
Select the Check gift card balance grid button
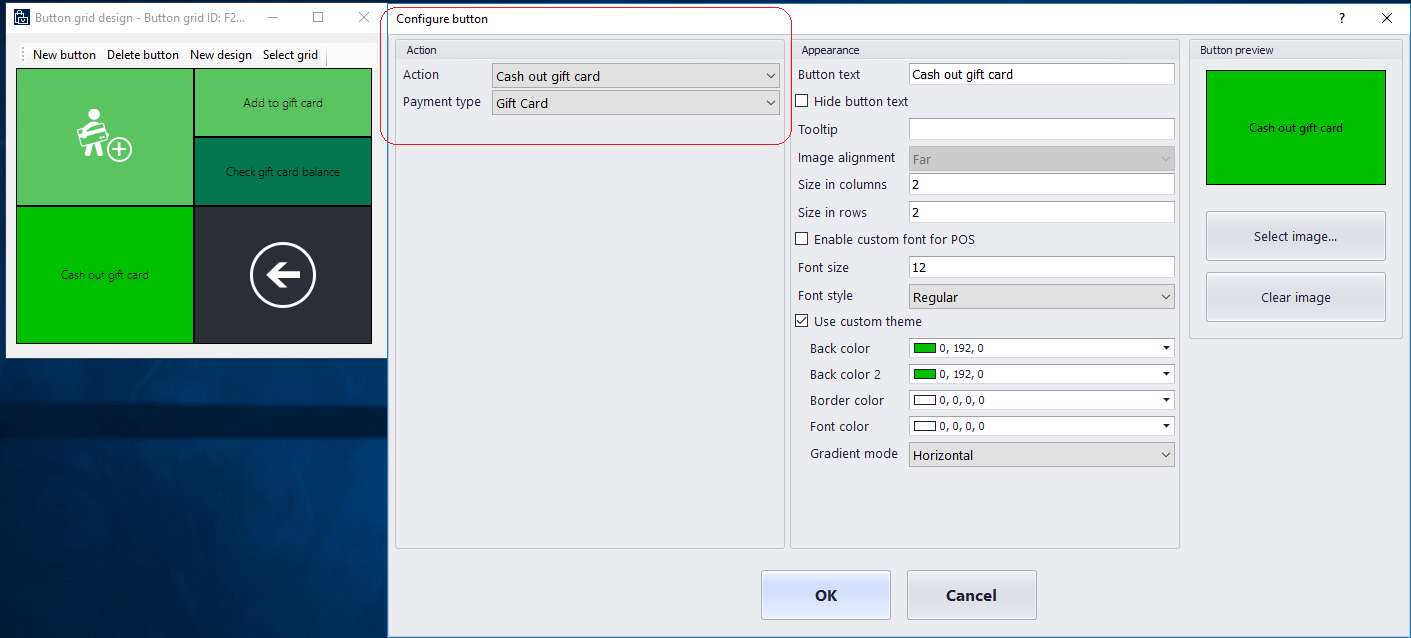pos(283,171)
